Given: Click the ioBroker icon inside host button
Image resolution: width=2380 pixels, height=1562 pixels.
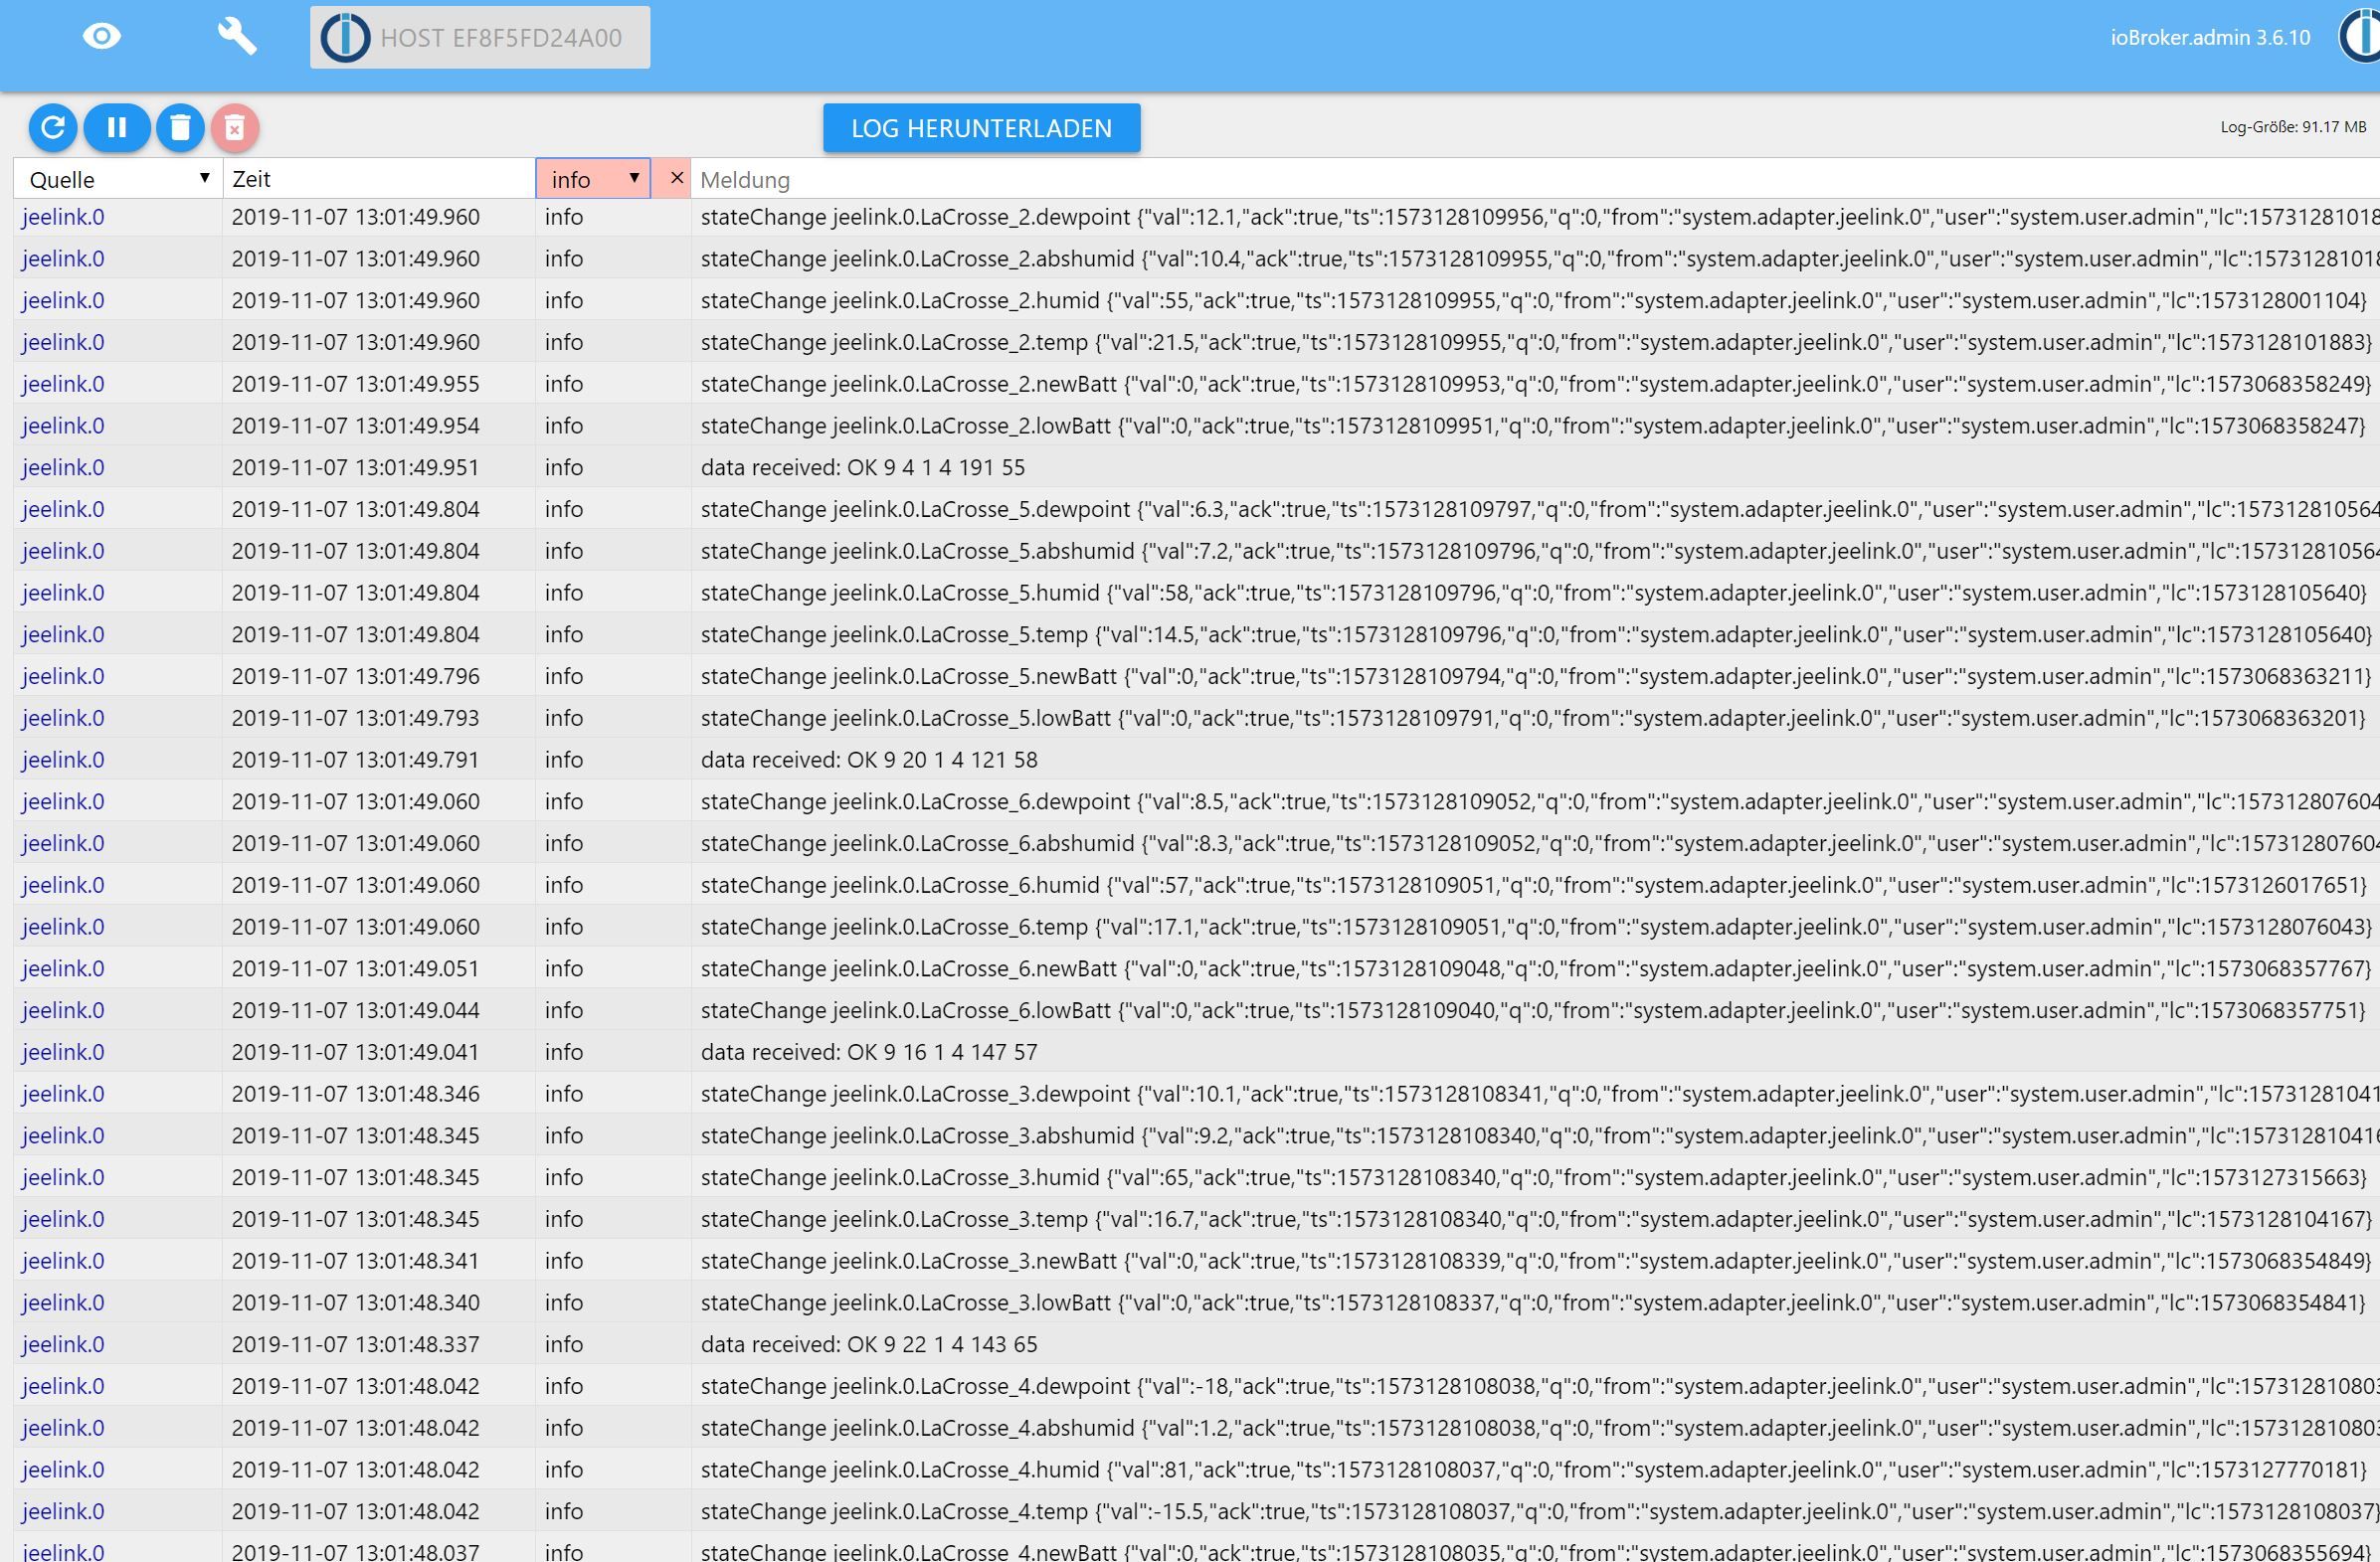Looking at the screenshot, I should coord(345,38).
